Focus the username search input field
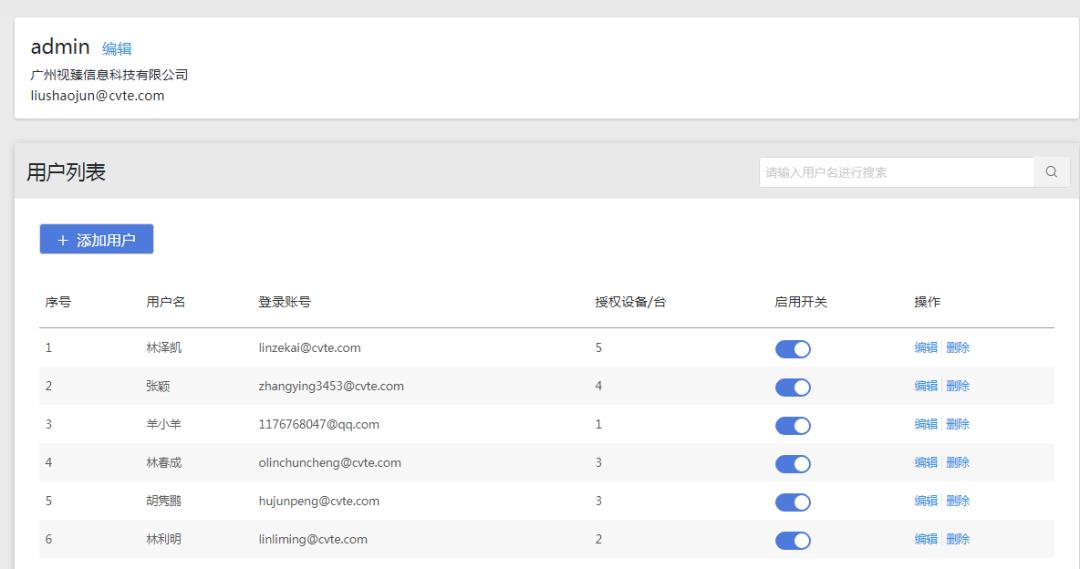The width and height of the screenshot is (1080, 569). click(895, 172)
